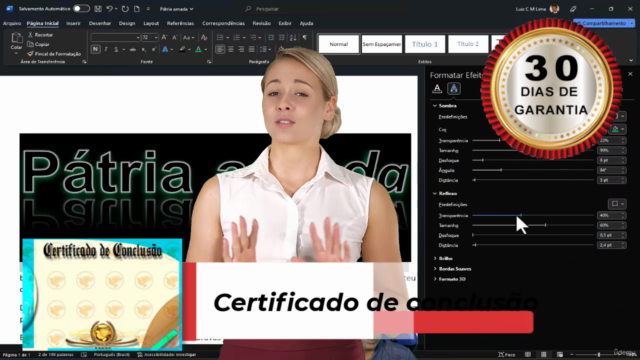Image resolution: width=640 pixels, height=360 pixels.
Task: Click the decrease indent icon
Action: click(x=271, y=38)
